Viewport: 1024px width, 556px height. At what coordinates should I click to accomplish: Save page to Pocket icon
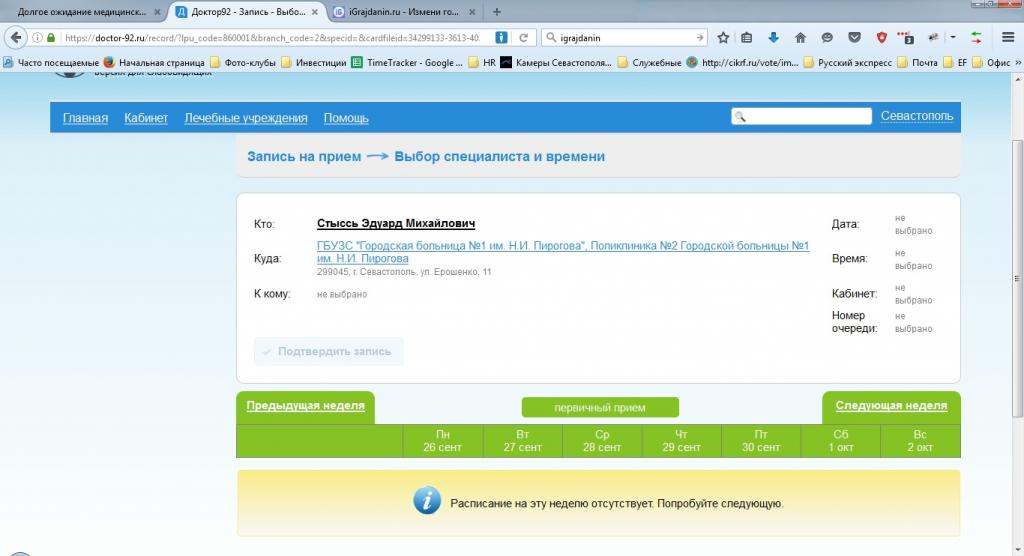pos(854,38)
